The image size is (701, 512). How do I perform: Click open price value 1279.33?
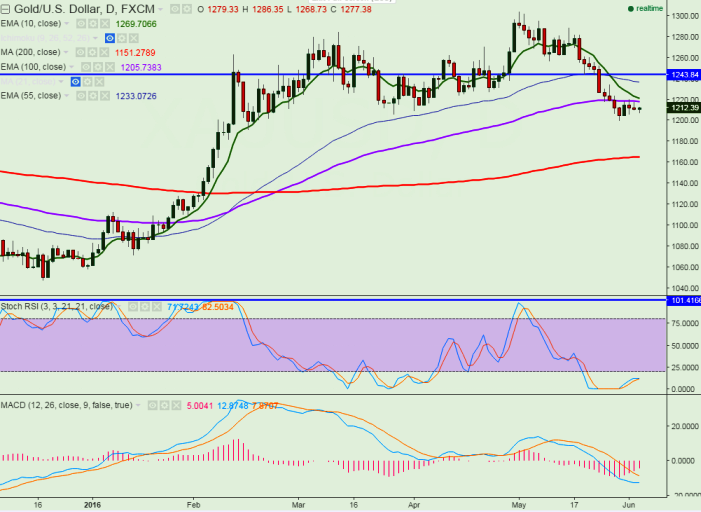click(223, 9)
